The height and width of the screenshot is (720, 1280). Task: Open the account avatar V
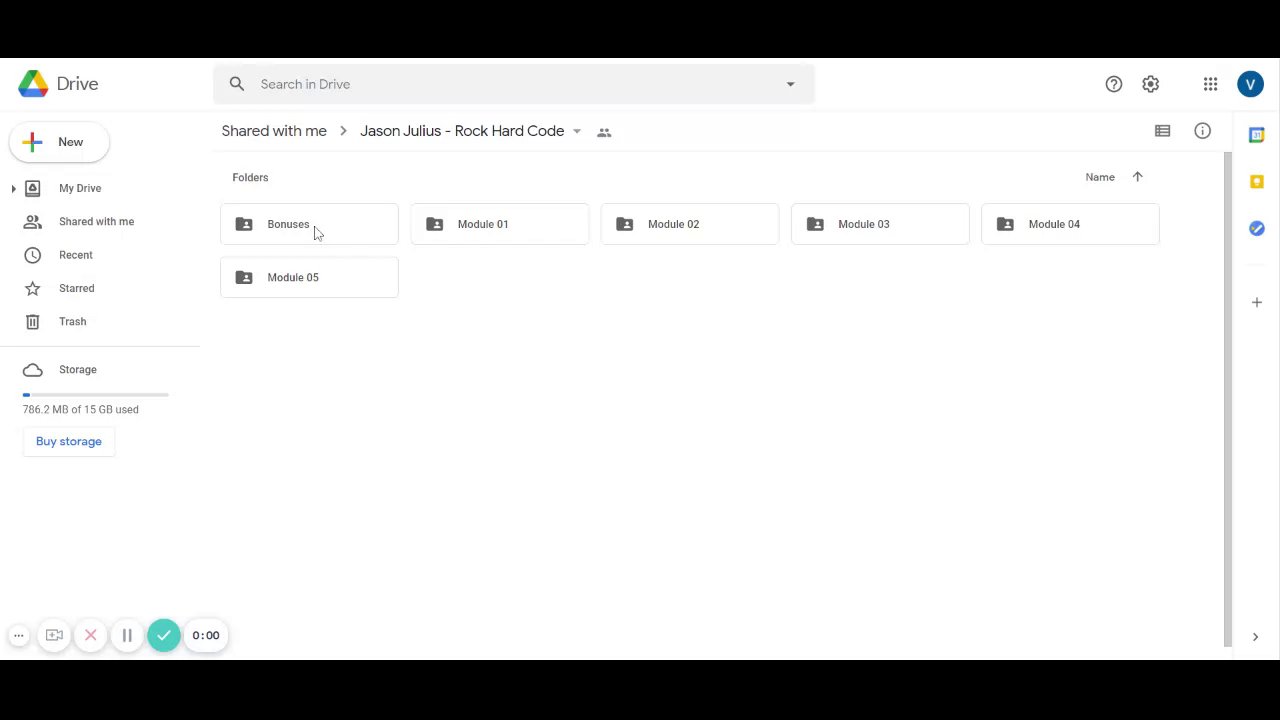[1250, 84]
